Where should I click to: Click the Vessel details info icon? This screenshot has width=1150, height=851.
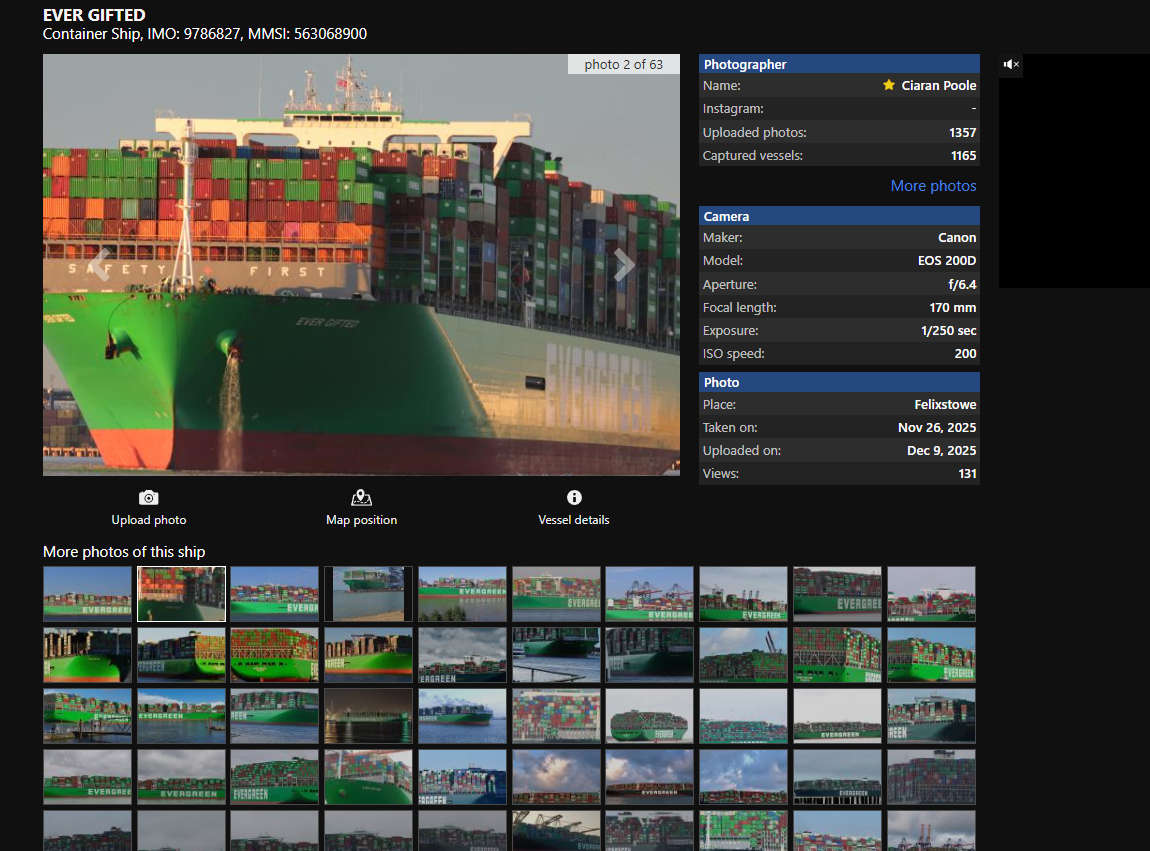coord(574,498)
